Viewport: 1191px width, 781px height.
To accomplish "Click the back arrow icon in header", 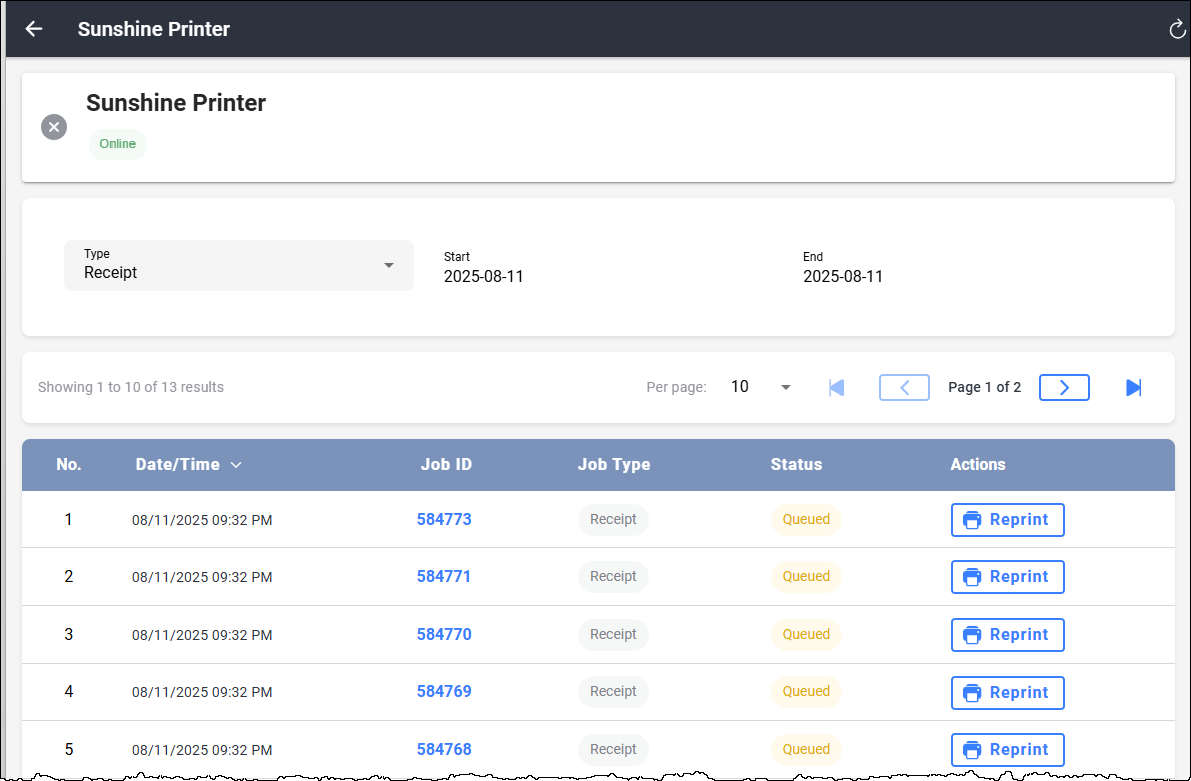I will (34, 29).
